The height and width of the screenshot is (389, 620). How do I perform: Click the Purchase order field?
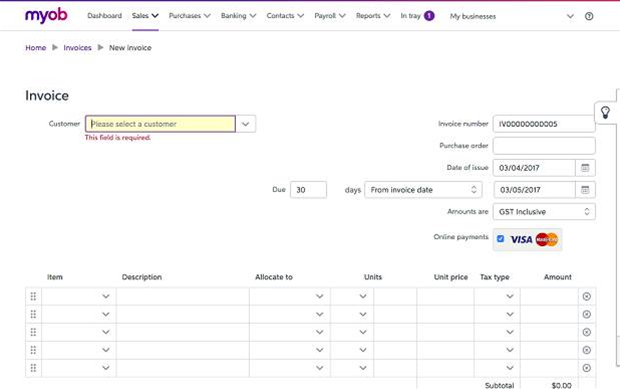coord(544,145)
